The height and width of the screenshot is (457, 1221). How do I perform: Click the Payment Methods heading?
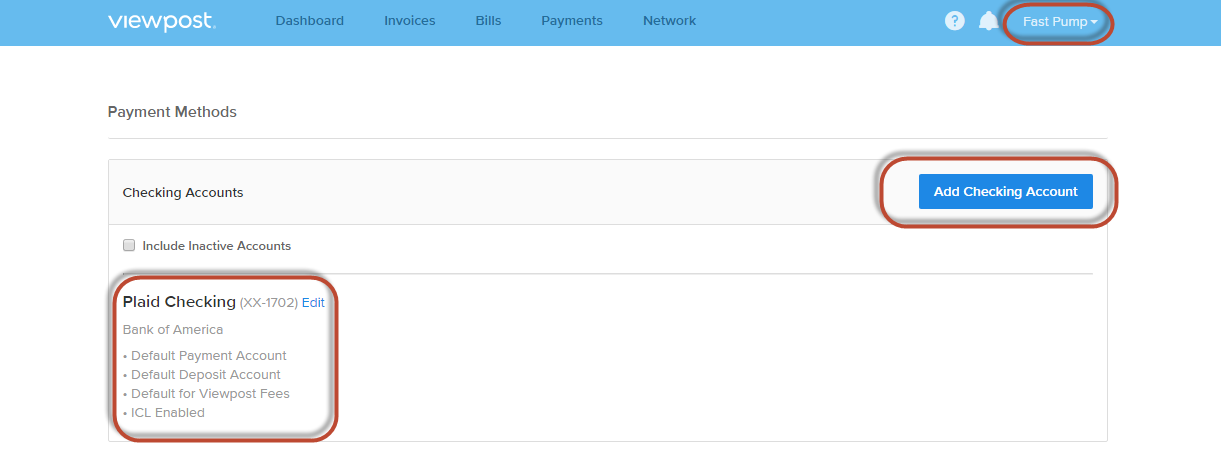point(172,112)
